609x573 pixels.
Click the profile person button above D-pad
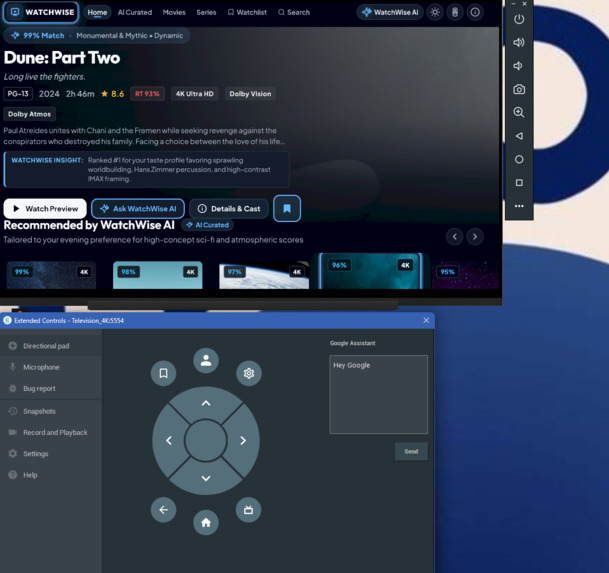pyautogui.click(x=206, y=361)
